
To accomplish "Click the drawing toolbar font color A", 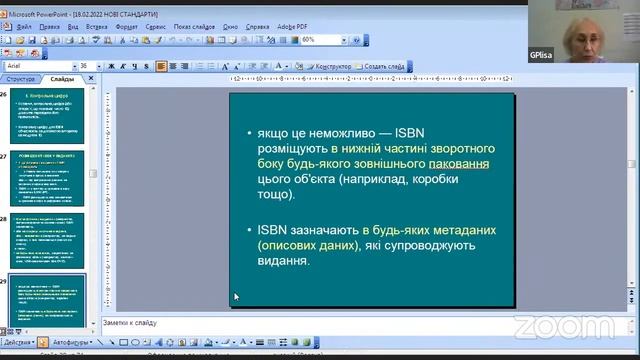I will pyautogui.click(x=243, y=342).
